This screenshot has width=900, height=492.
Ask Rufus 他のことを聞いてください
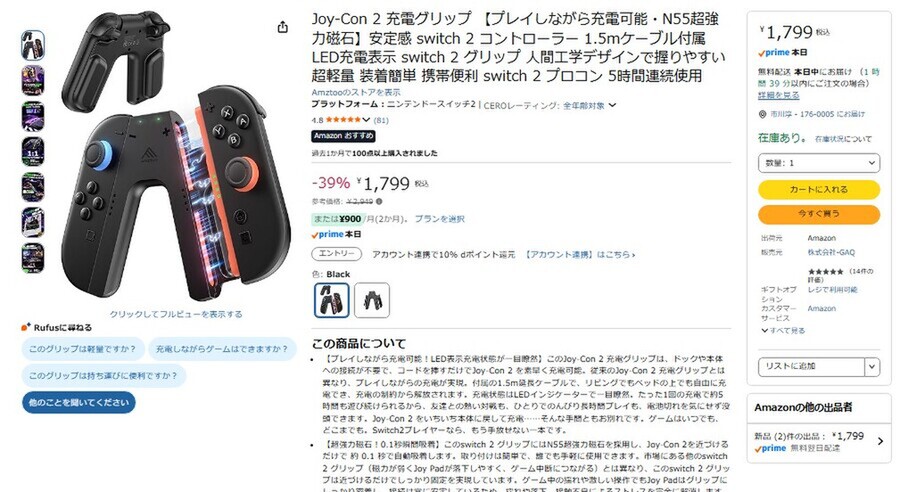click(79, 402)
